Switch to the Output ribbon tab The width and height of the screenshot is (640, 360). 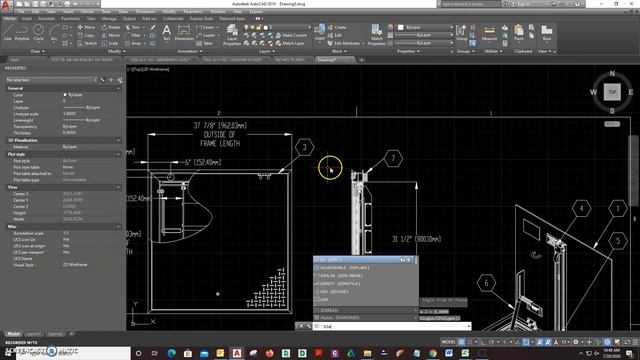(129, 18)
